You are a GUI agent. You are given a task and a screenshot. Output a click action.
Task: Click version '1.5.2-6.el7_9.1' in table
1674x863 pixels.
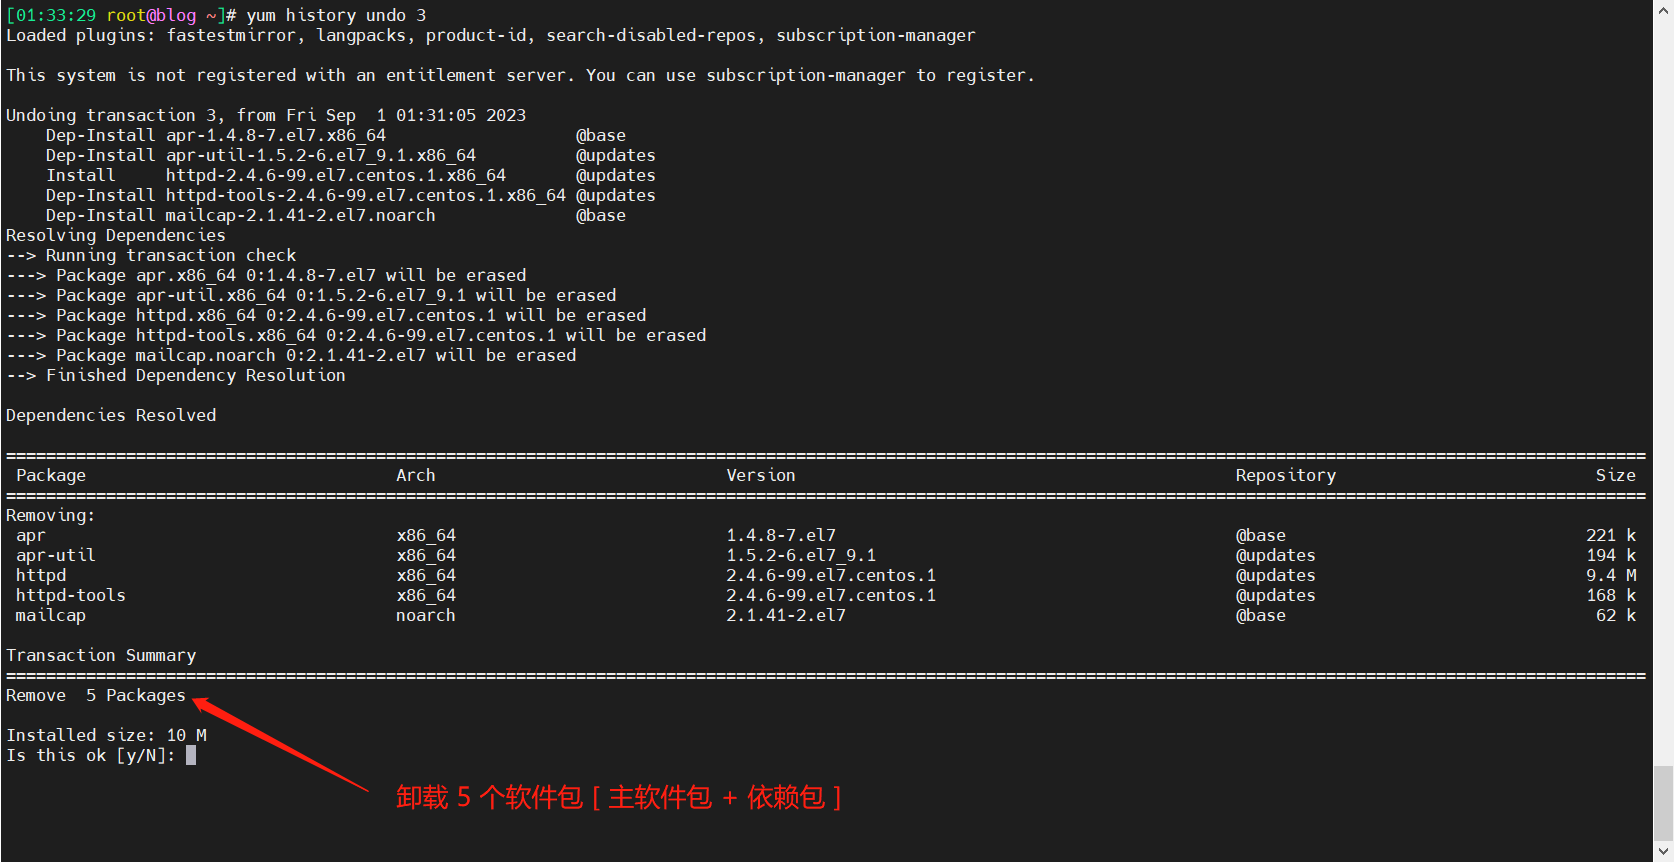[x=801, y=555]
